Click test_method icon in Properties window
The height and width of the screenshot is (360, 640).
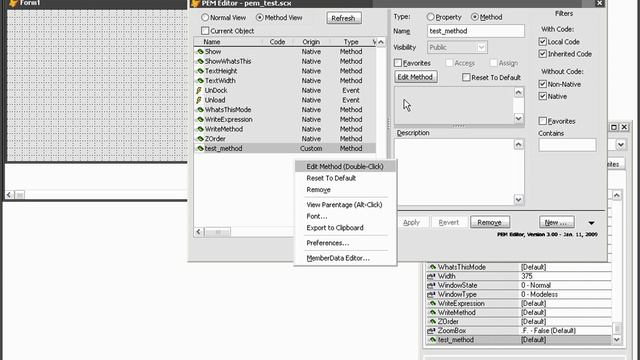click(432, 340)
